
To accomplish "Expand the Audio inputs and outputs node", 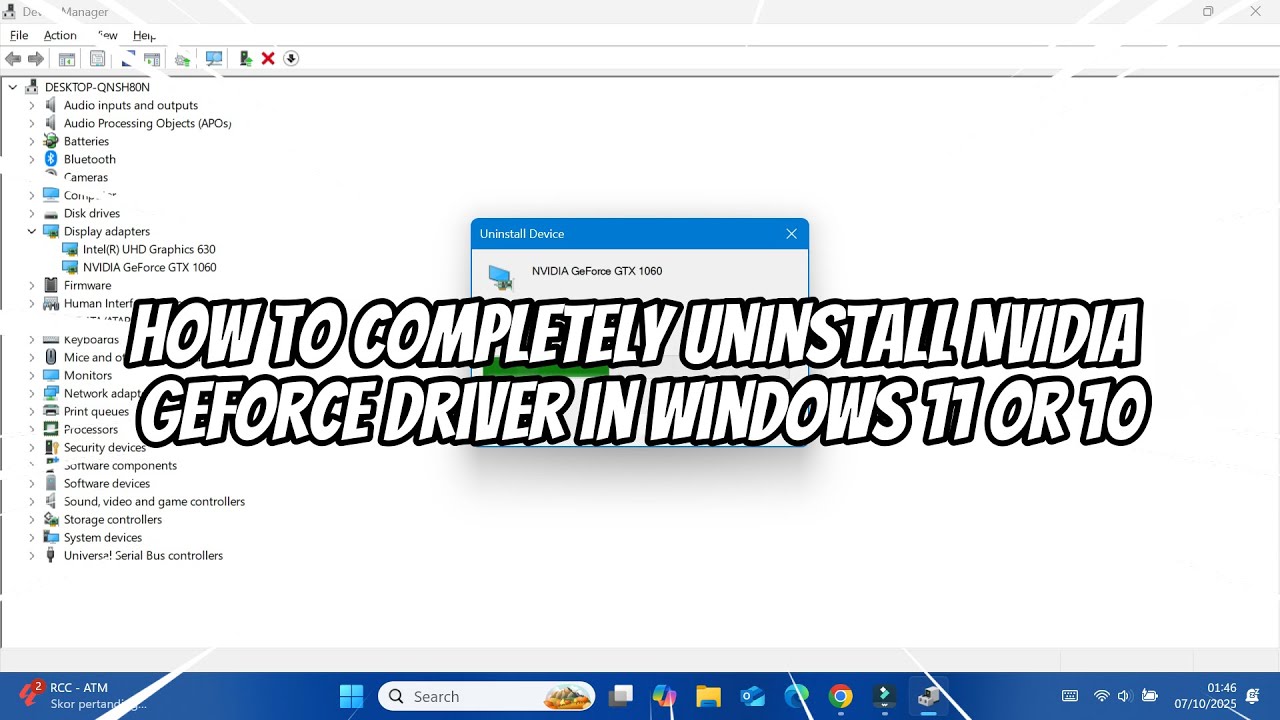I will [31, 105].
